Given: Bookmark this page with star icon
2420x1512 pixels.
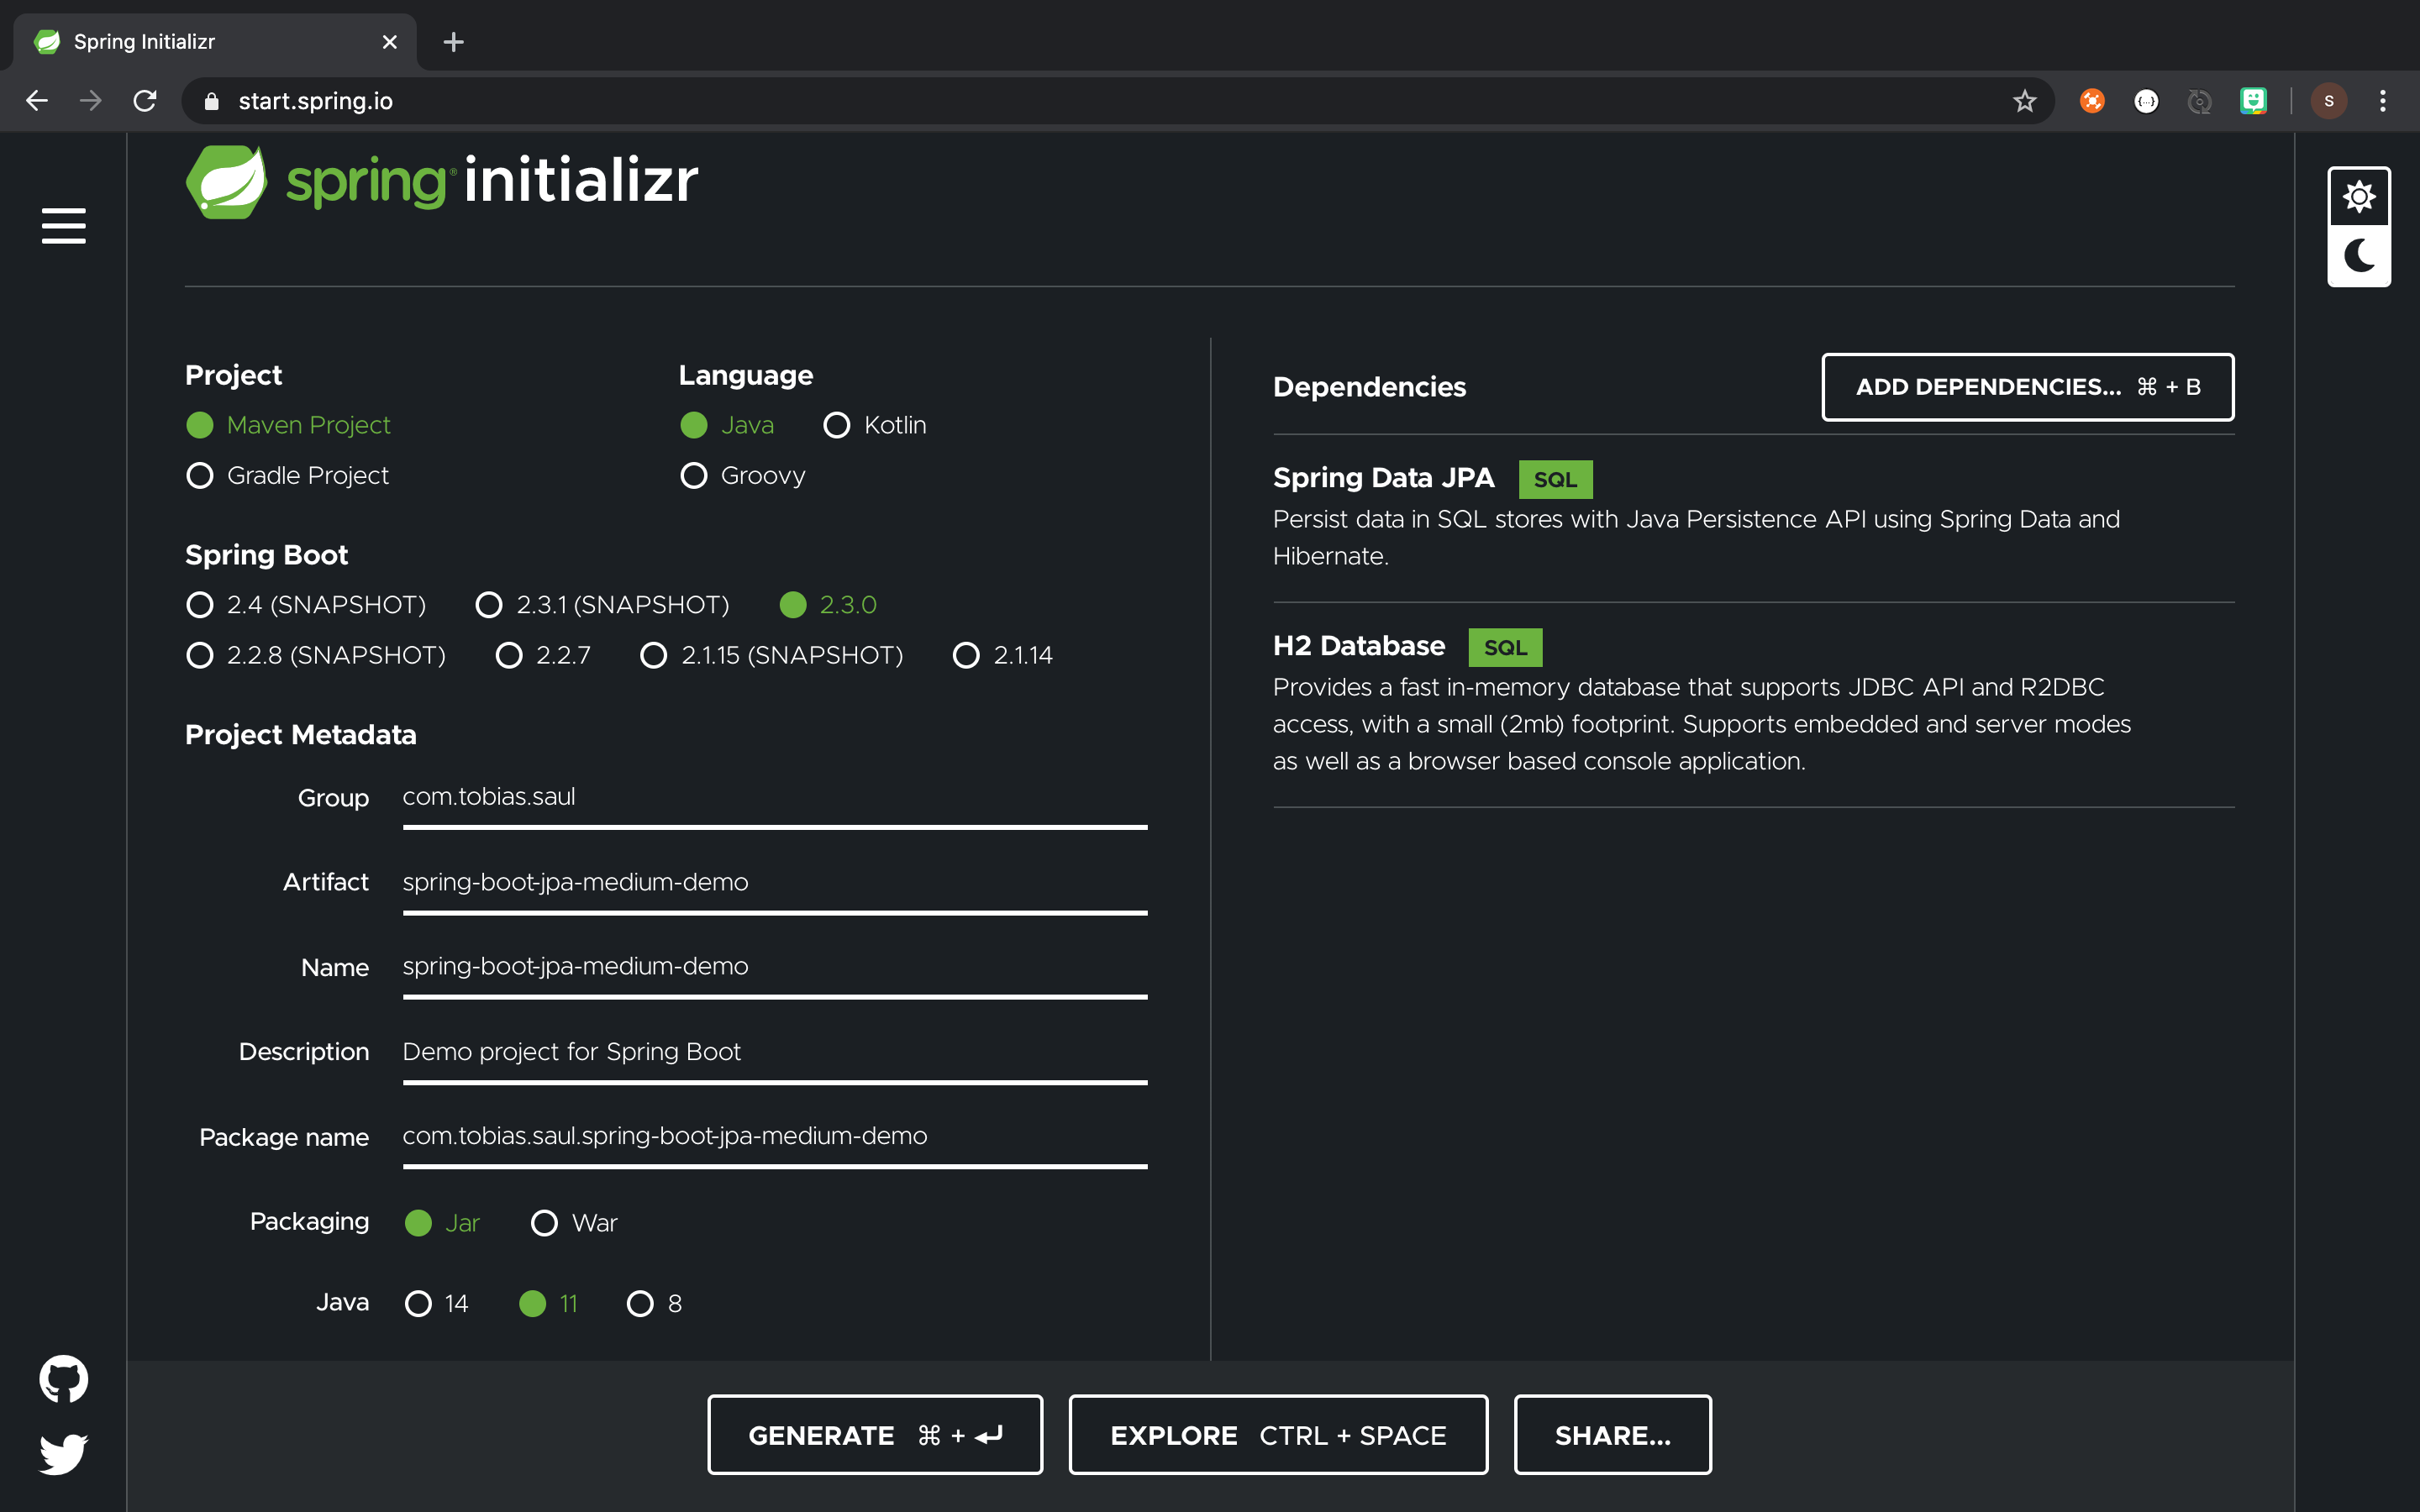Looking at the screenshot, I should tap(2024, 101).
